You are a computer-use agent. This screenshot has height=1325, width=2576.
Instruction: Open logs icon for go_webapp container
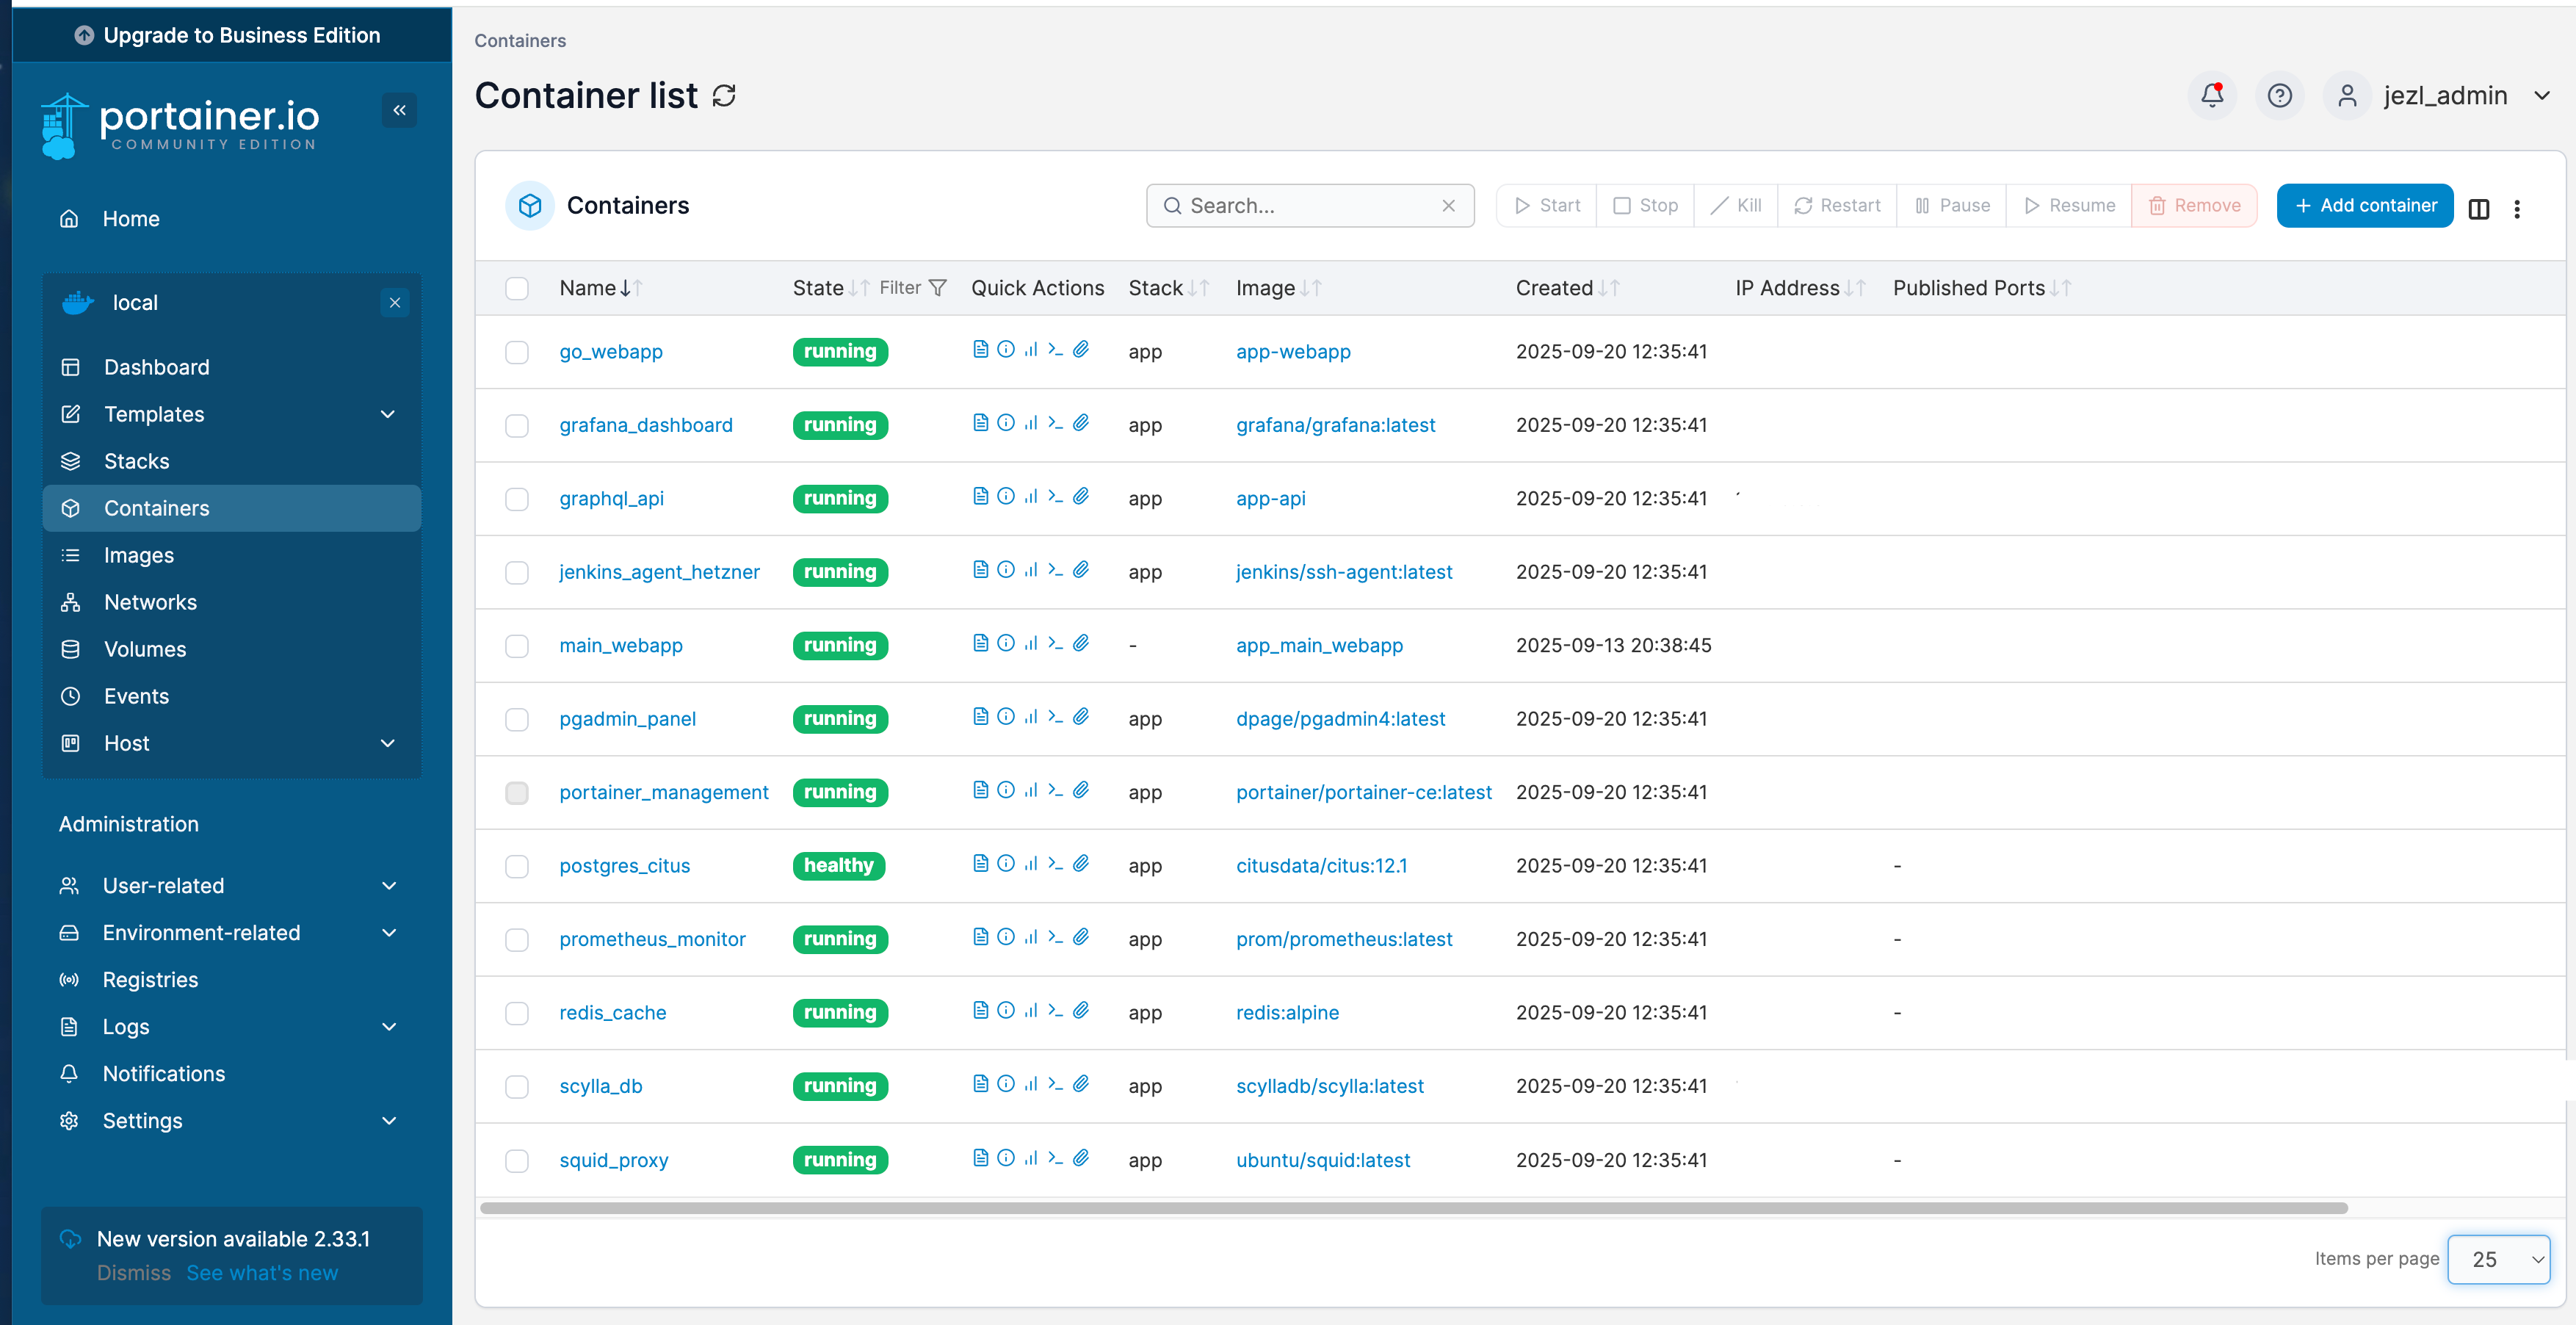click(x=980, y=349)
